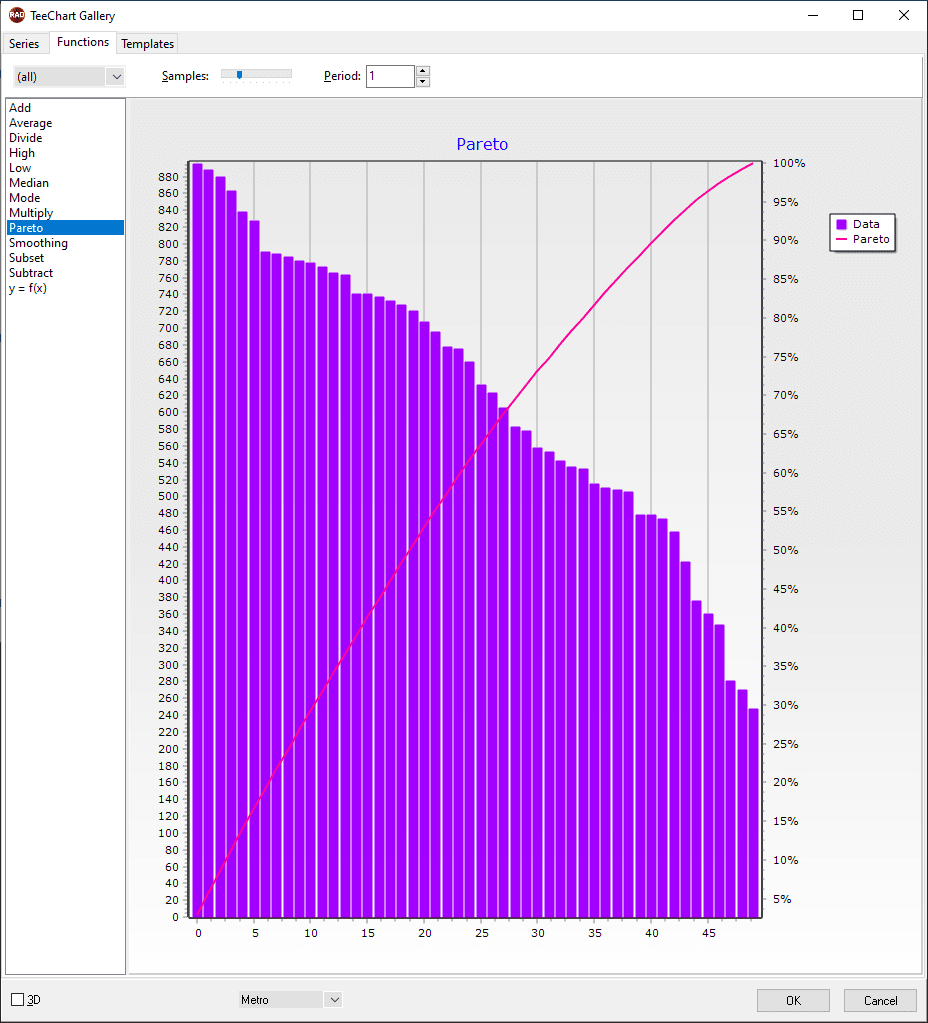Increase Period using the up stepper arrow

422,71
